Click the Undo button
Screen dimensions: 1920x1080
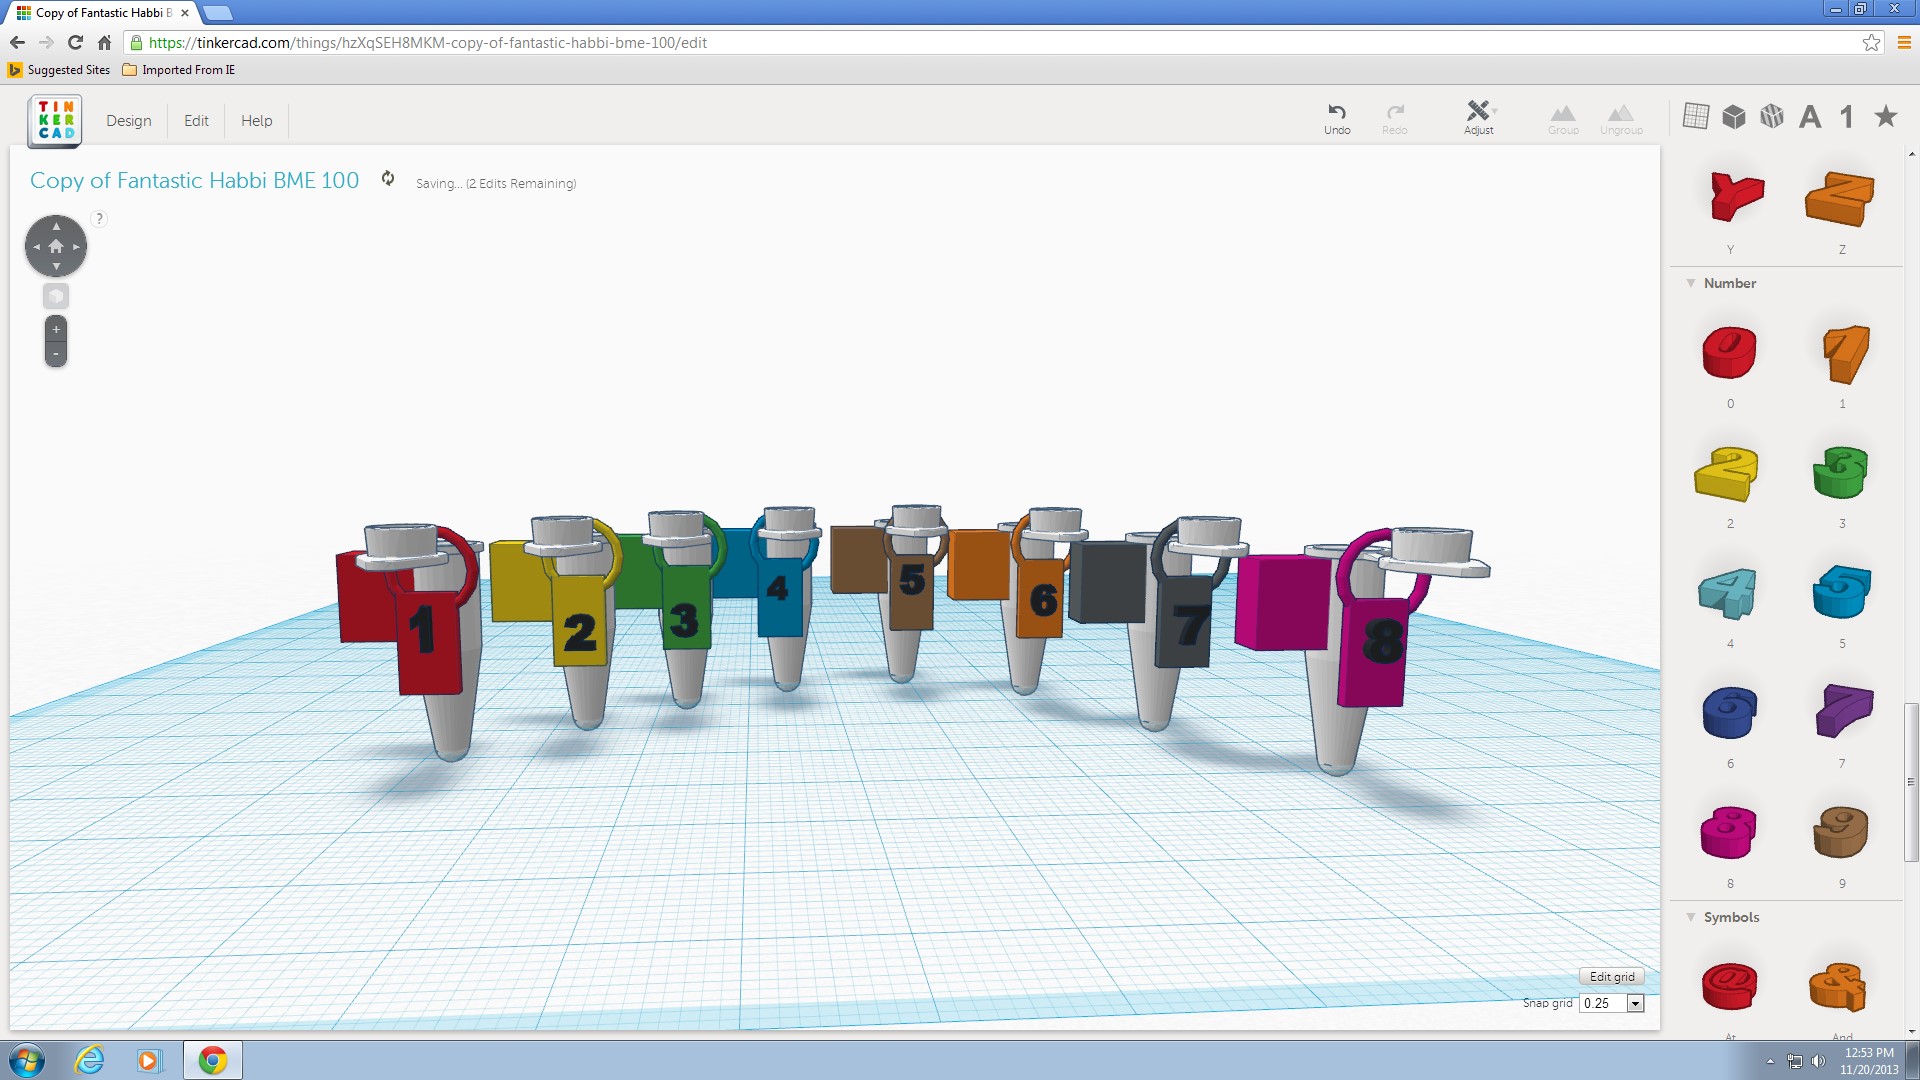click(x=1337, y=117)
